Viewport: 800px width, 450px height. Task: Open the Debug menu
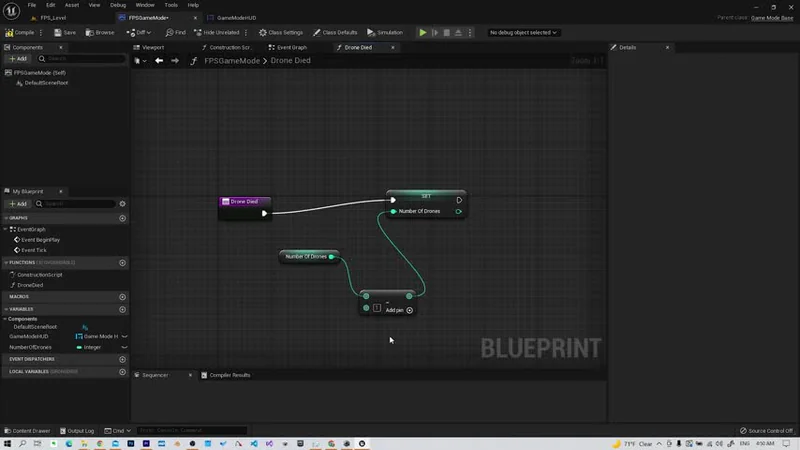[118, 5]
